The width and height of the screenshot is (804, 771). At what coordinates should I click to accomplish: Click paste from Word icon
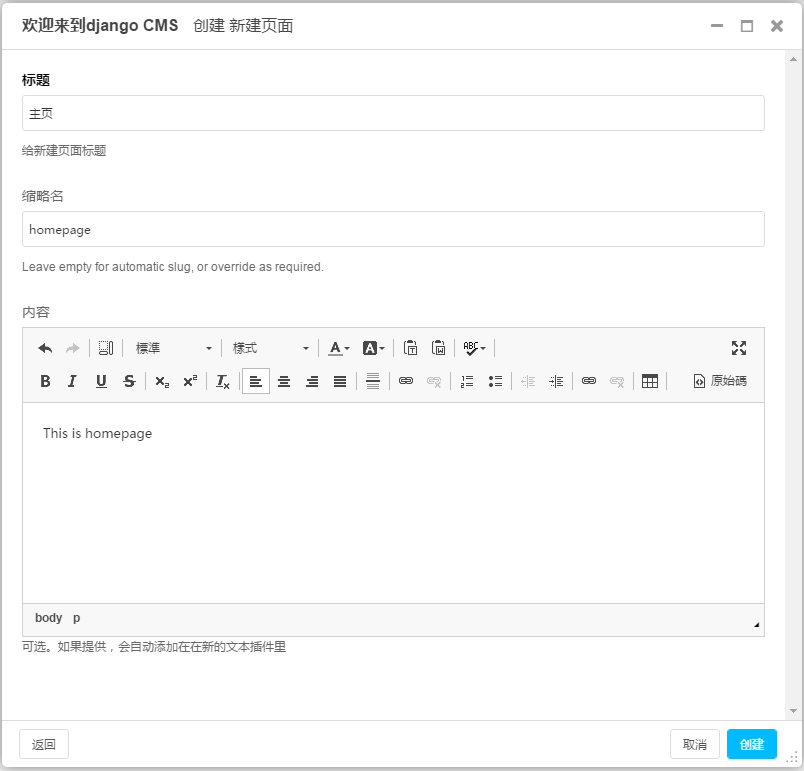click(x=438, y=348)
